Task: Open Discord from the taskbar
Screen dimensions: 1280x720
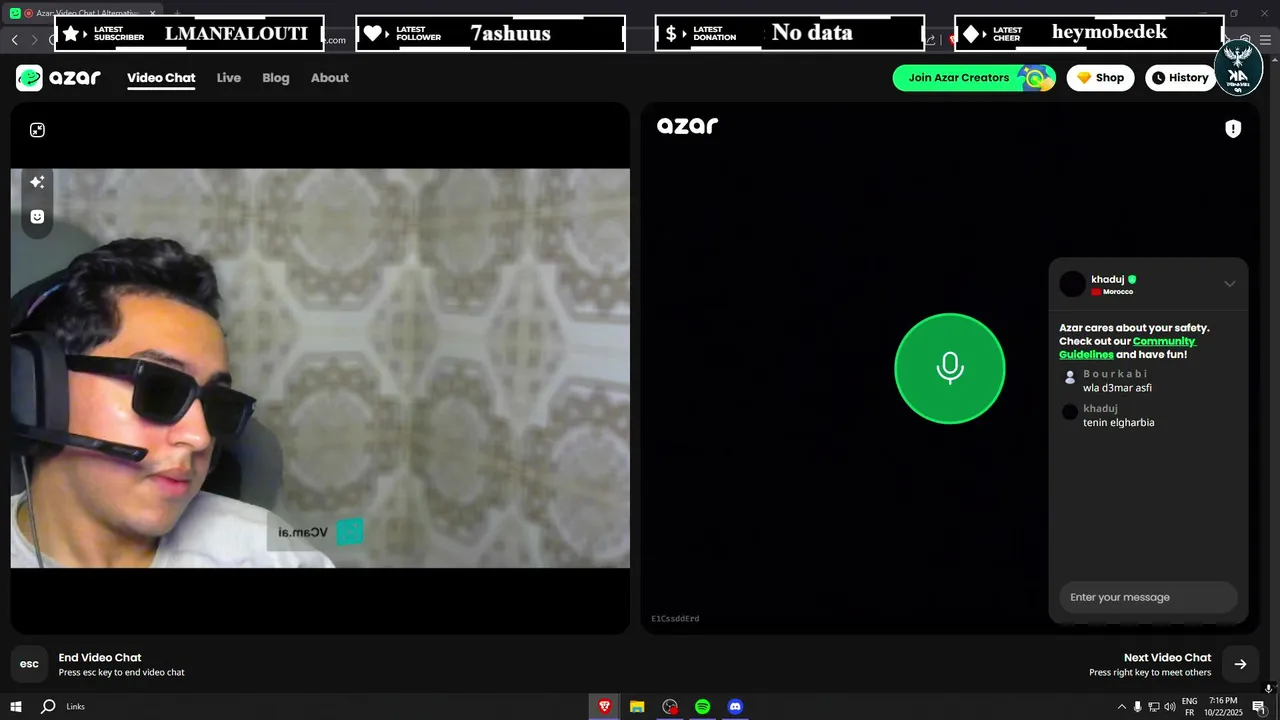Action: pyautogui.click(x=736, y=706)
